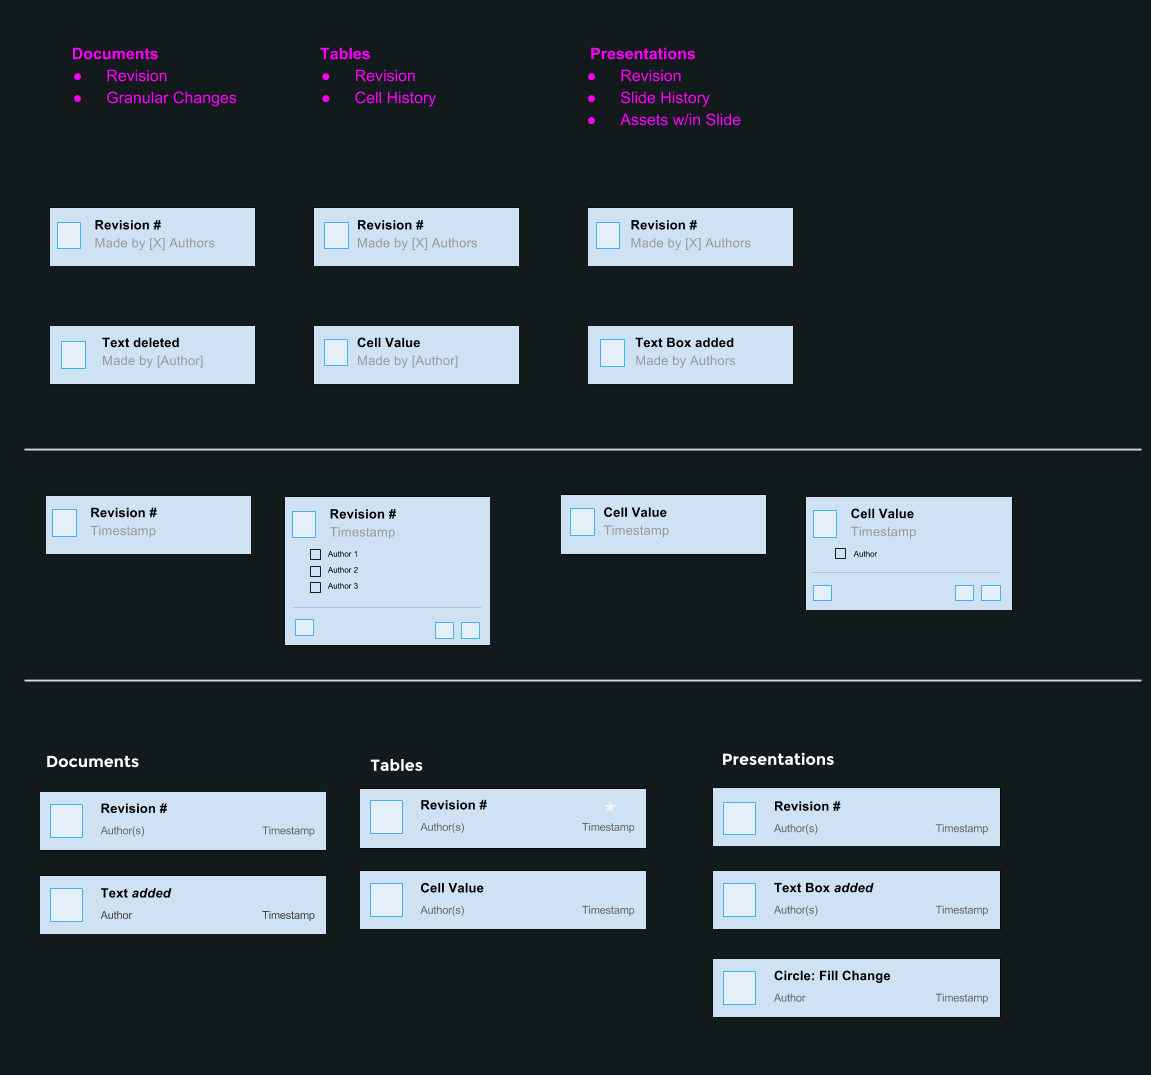This screenshot has height=1075, width=1151.
Task: Click the Circle: Fill Change title
Action: pos(832,975)
